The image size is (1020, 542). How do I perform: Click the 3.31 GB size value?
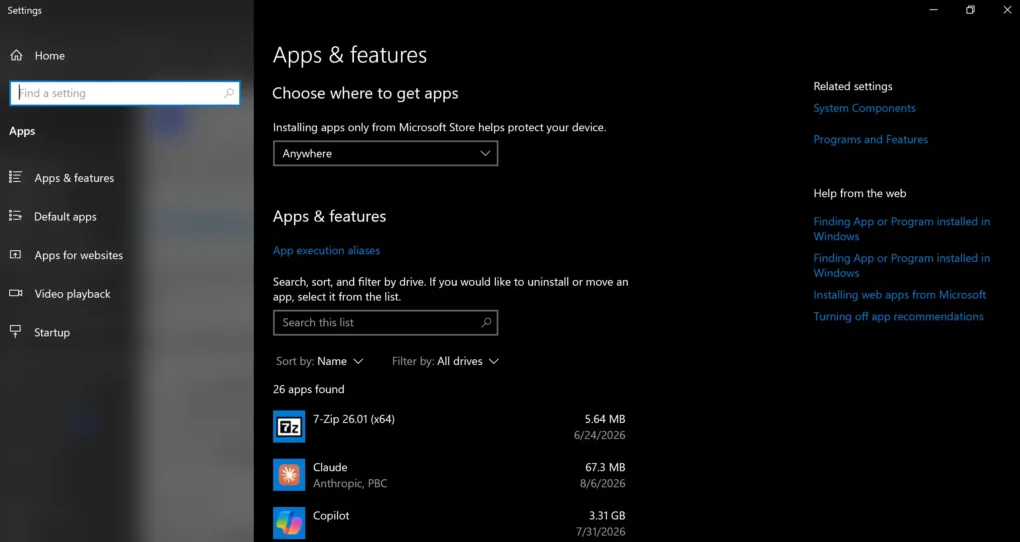(x=607, y=516)
